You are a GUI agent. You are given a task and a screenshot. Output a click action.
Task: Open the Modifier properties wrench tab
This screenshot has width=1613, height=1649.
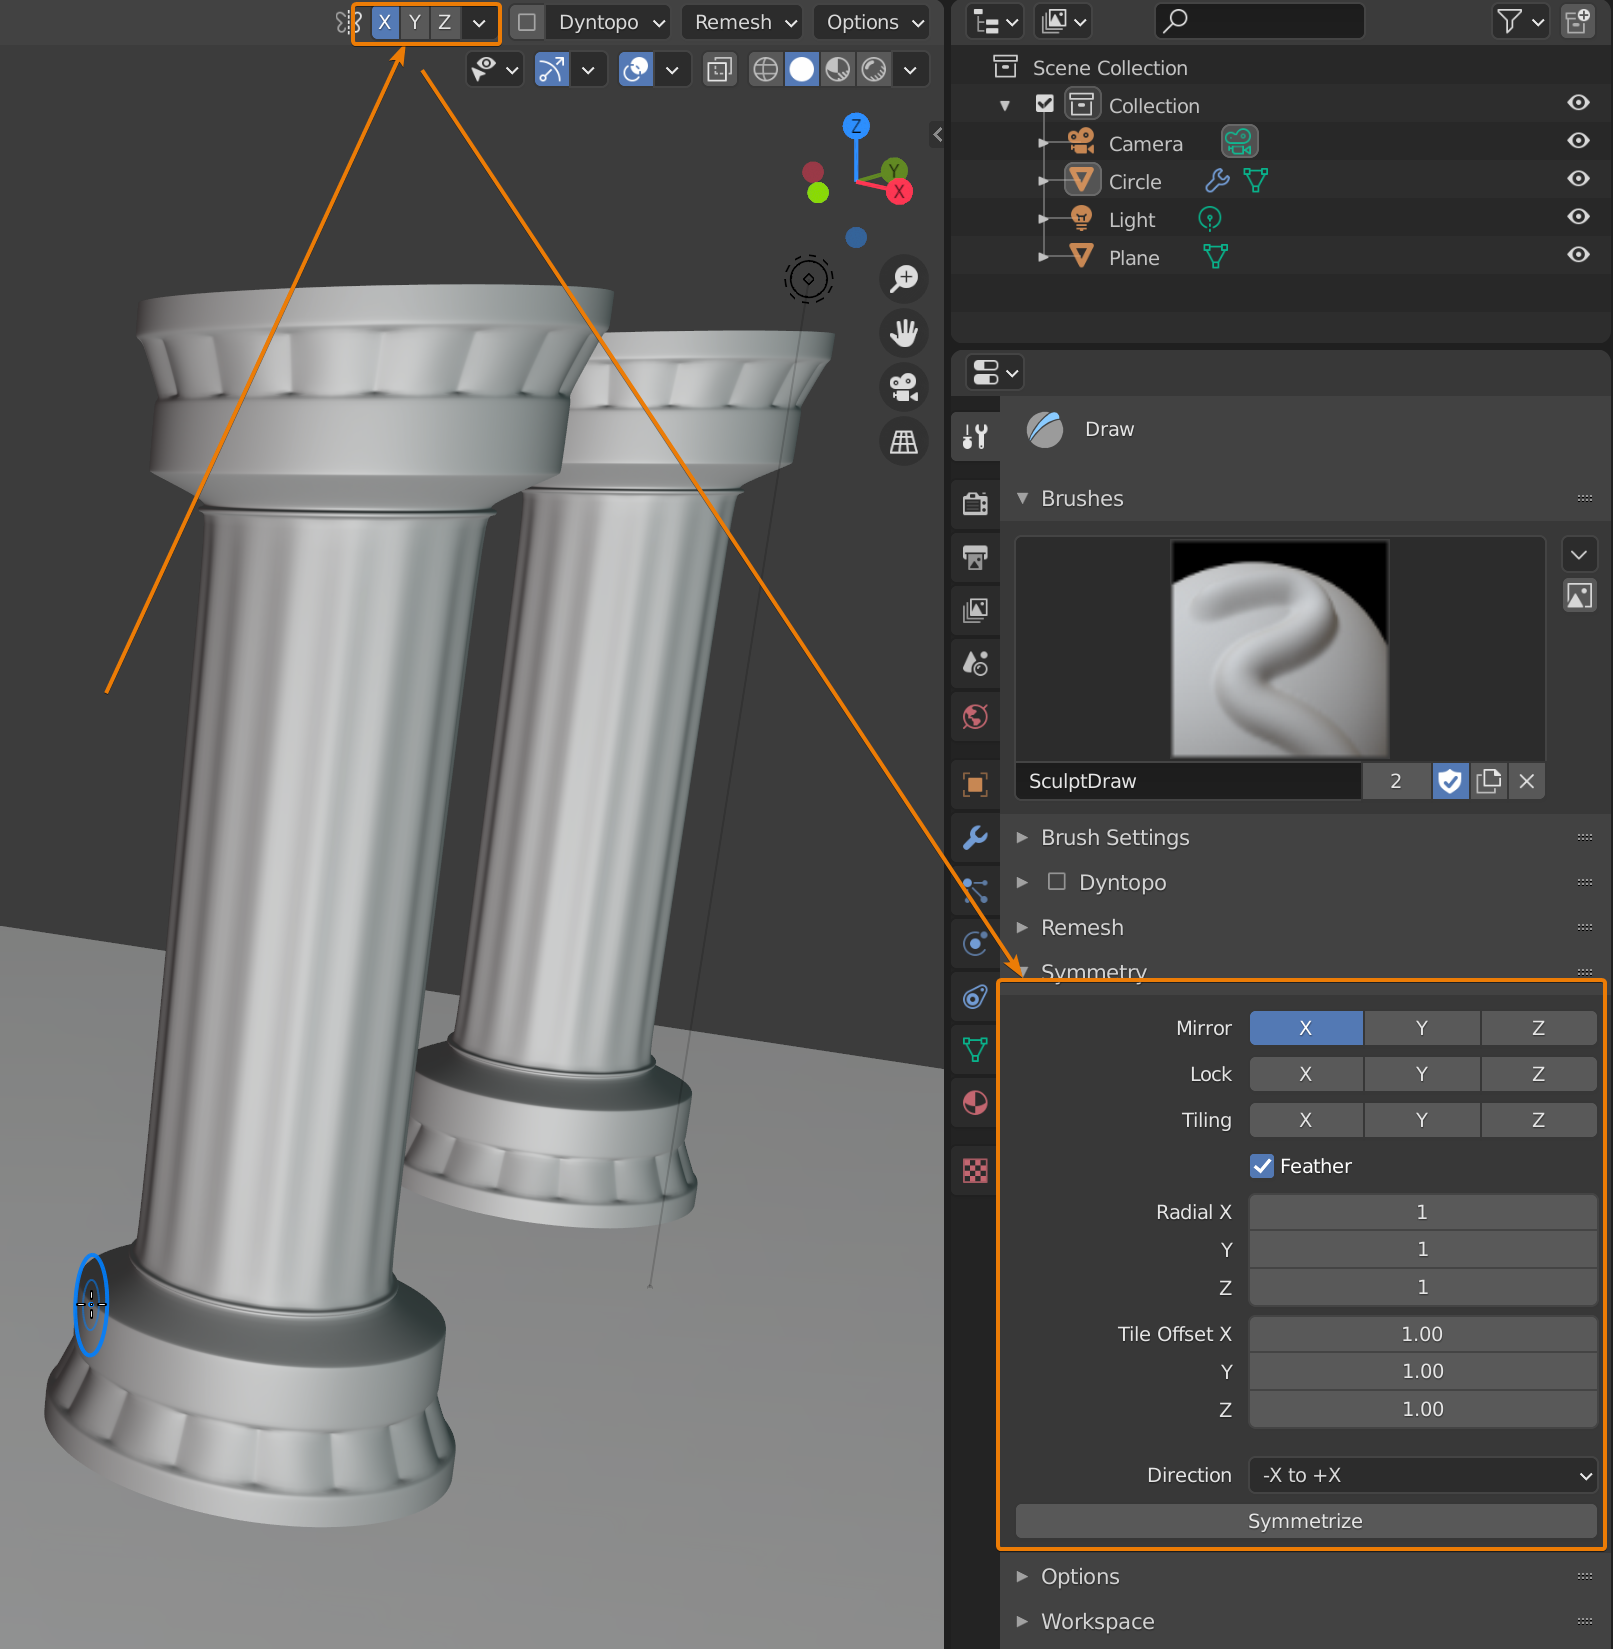(975, 837)
